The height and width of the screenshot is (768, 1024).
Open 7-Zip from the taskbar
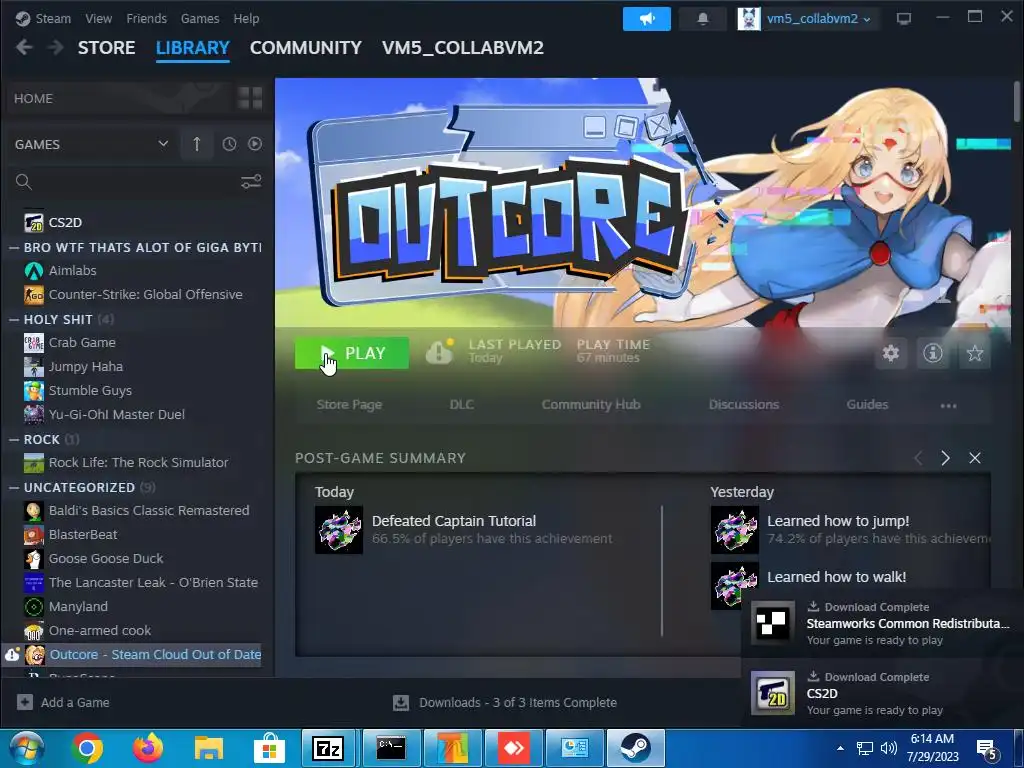tap(328, 748)
